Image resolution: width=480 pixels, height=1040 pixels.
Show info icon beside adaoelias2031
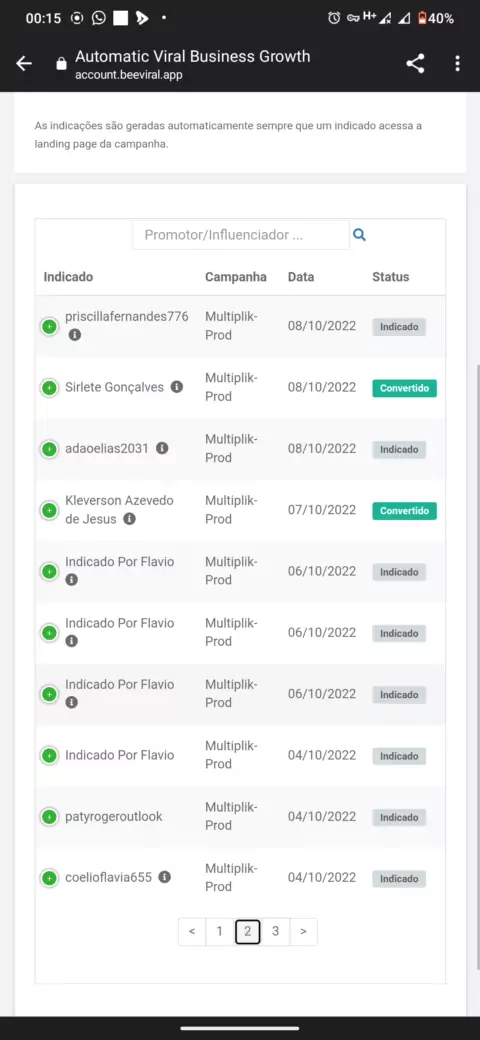(162, 448)
